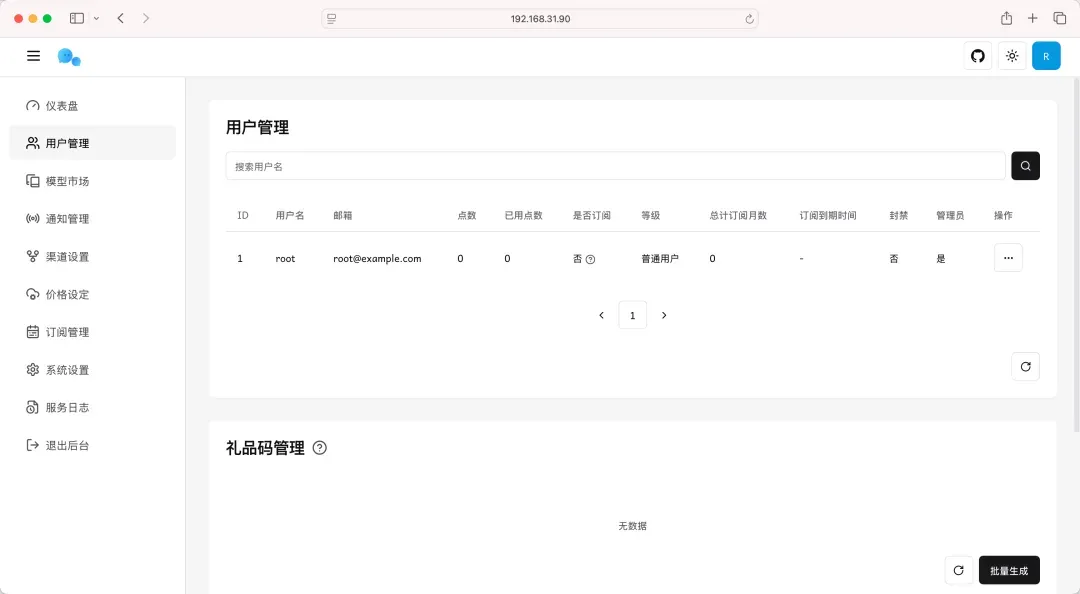Viewport: 1080px width, 594px height.
Task: Click the 无数据 empty-state text
Action: pyautogui.click(x=632, y=526)
